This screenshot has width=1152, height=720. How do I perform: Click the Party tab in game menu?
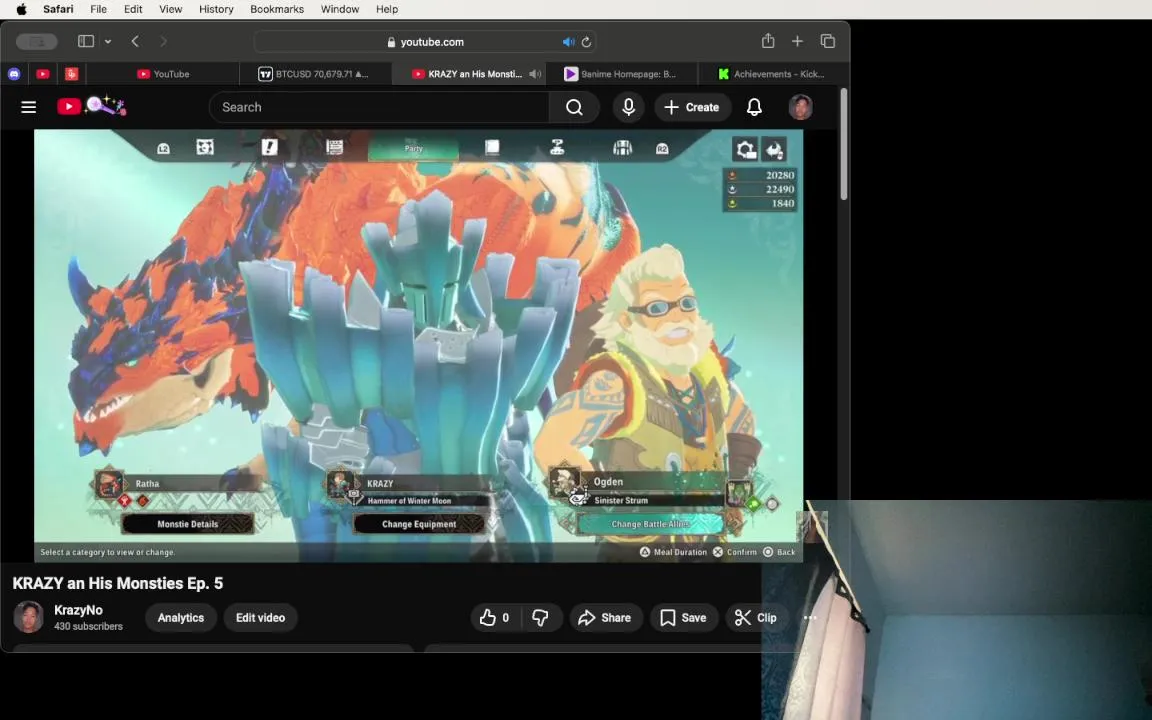(x=414, y=148)
